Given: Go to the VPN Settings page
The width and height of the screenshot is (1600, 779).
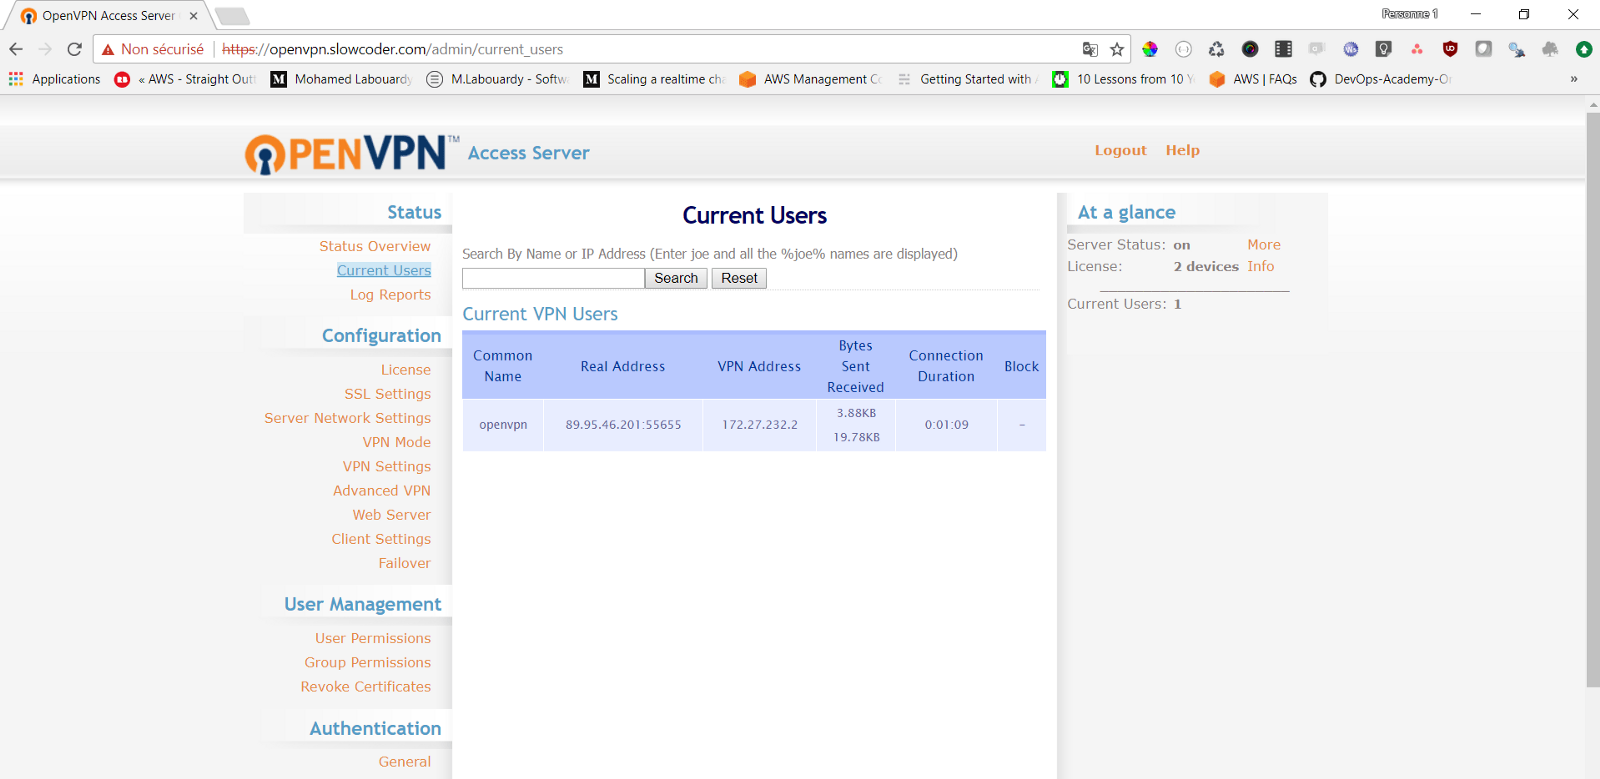Looking at the screenshot, I should pyautogui.click(x=387, y=466).
